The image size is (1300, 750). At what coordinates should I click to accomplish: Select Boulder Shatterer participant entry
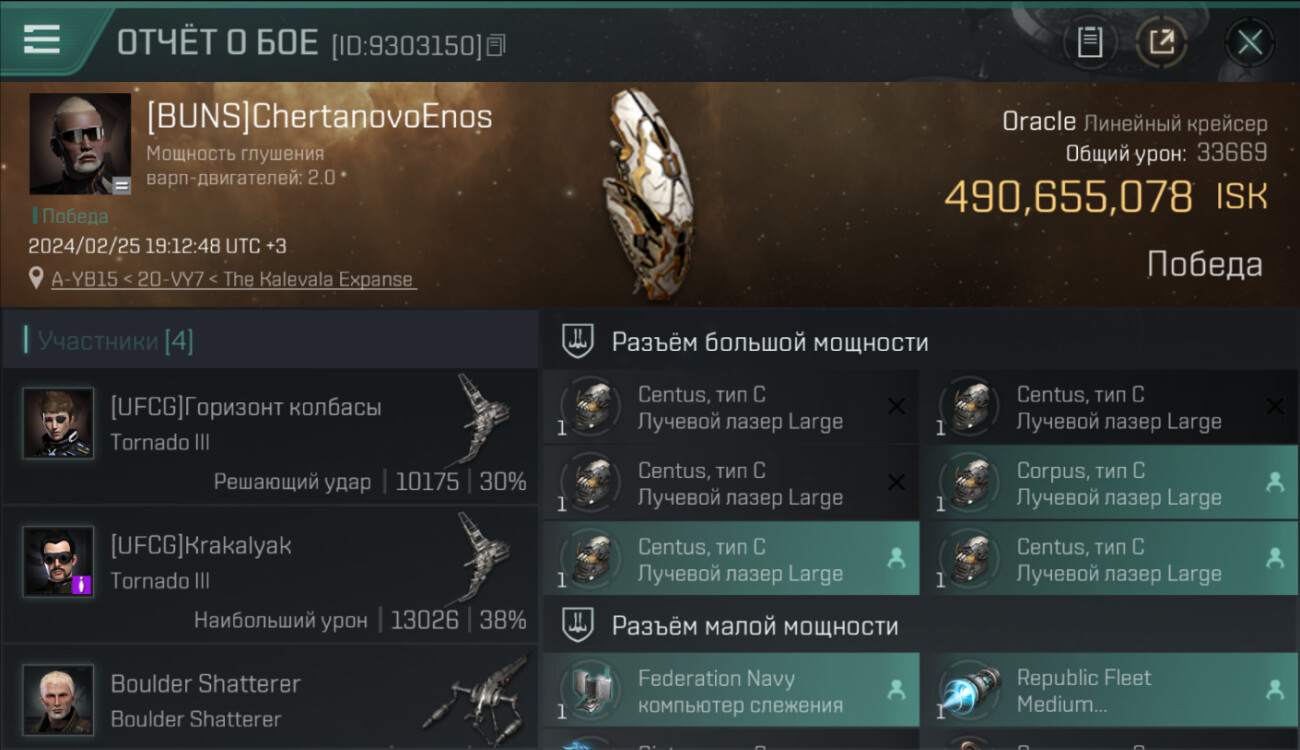270,698
